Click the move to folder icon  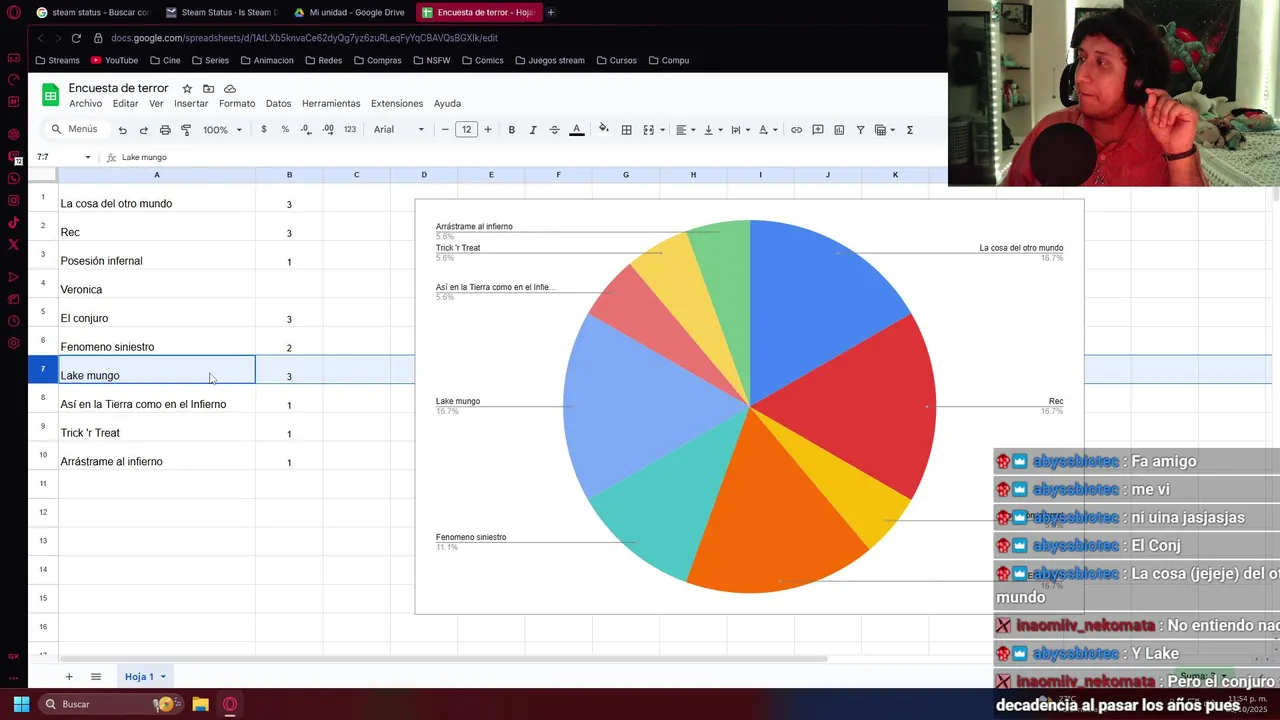(208, 89)
